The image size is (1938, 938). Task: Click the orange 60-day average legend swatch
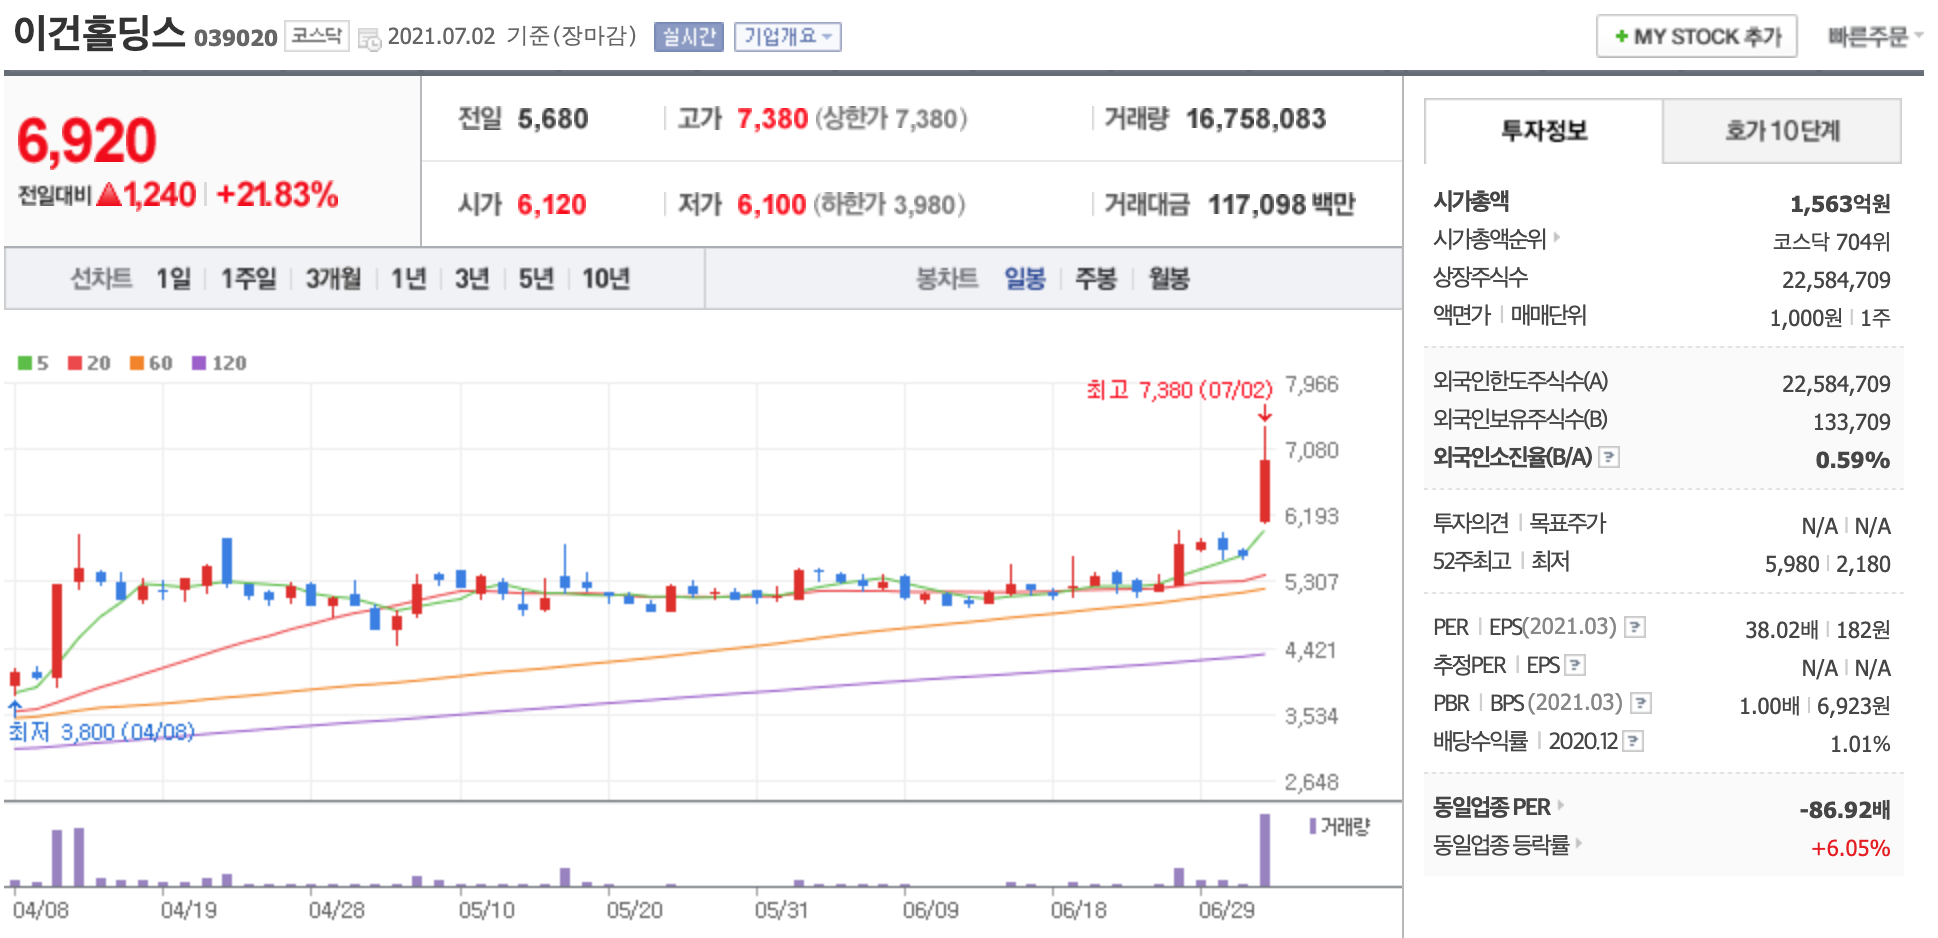tap(137, 362)
